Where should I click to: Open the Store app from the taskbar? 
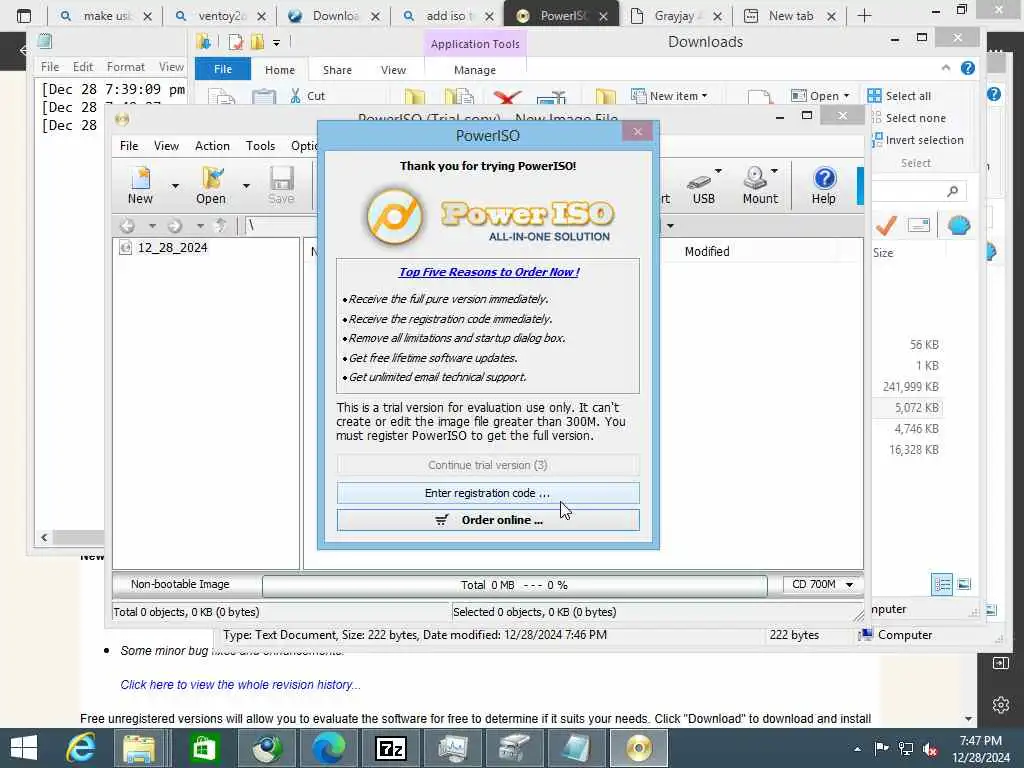tap(204, 748)
